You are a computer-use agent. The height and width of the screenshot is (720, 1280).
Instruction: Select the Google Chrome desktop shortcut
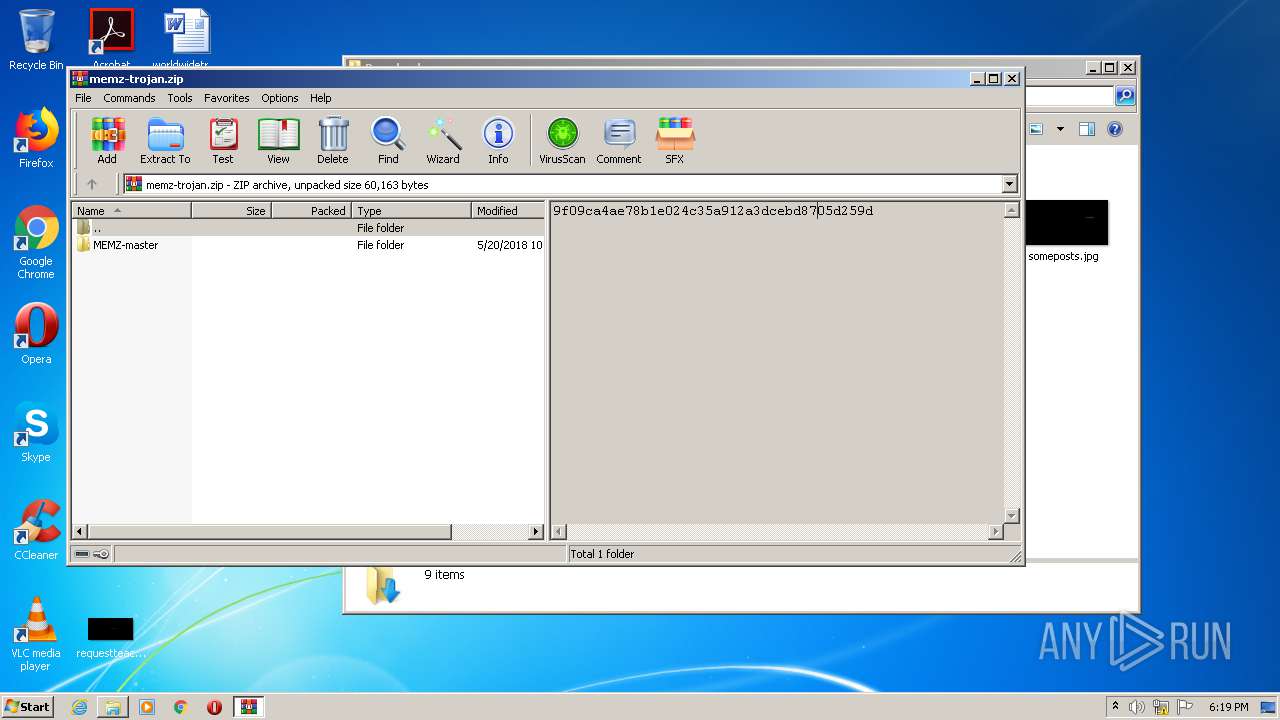(x=36, y=243)
